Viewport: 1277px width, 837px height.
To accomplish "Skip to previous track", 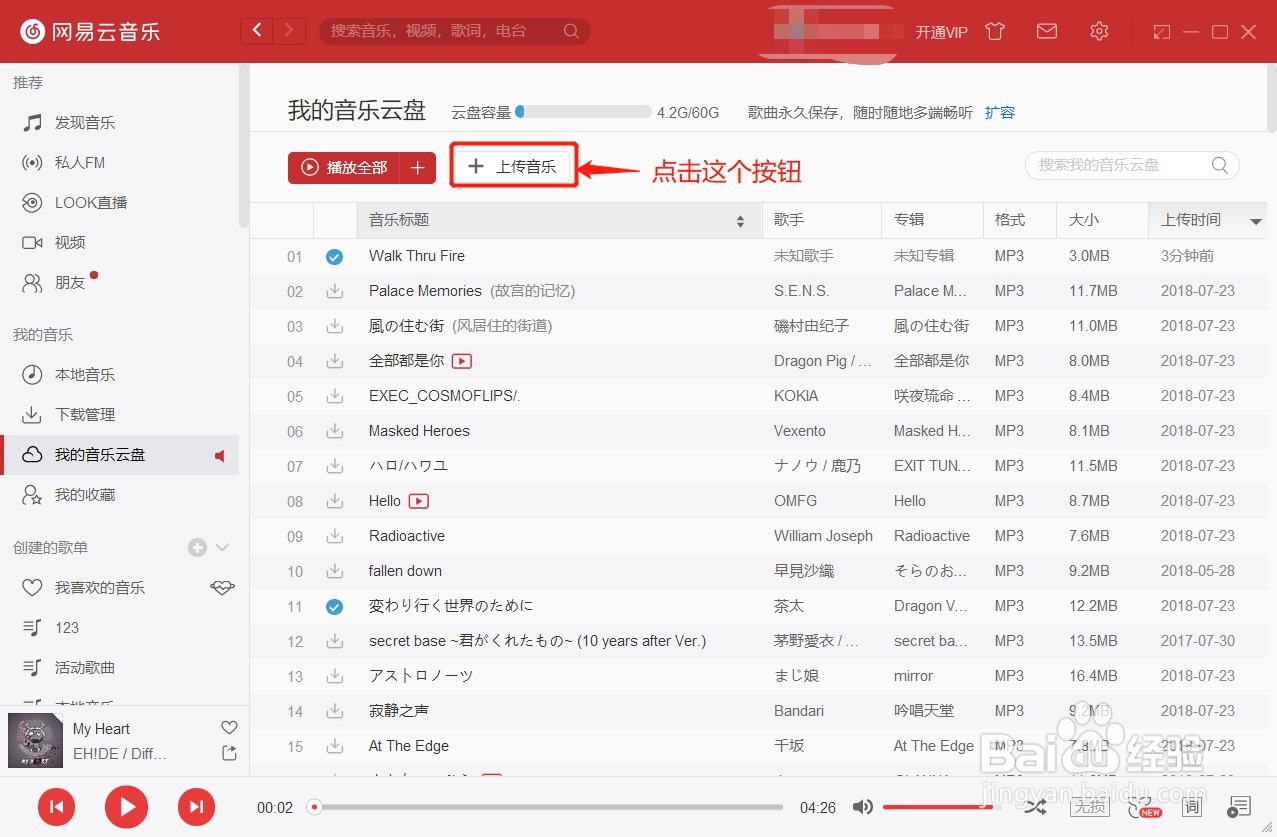I will (x=57, y=807).
